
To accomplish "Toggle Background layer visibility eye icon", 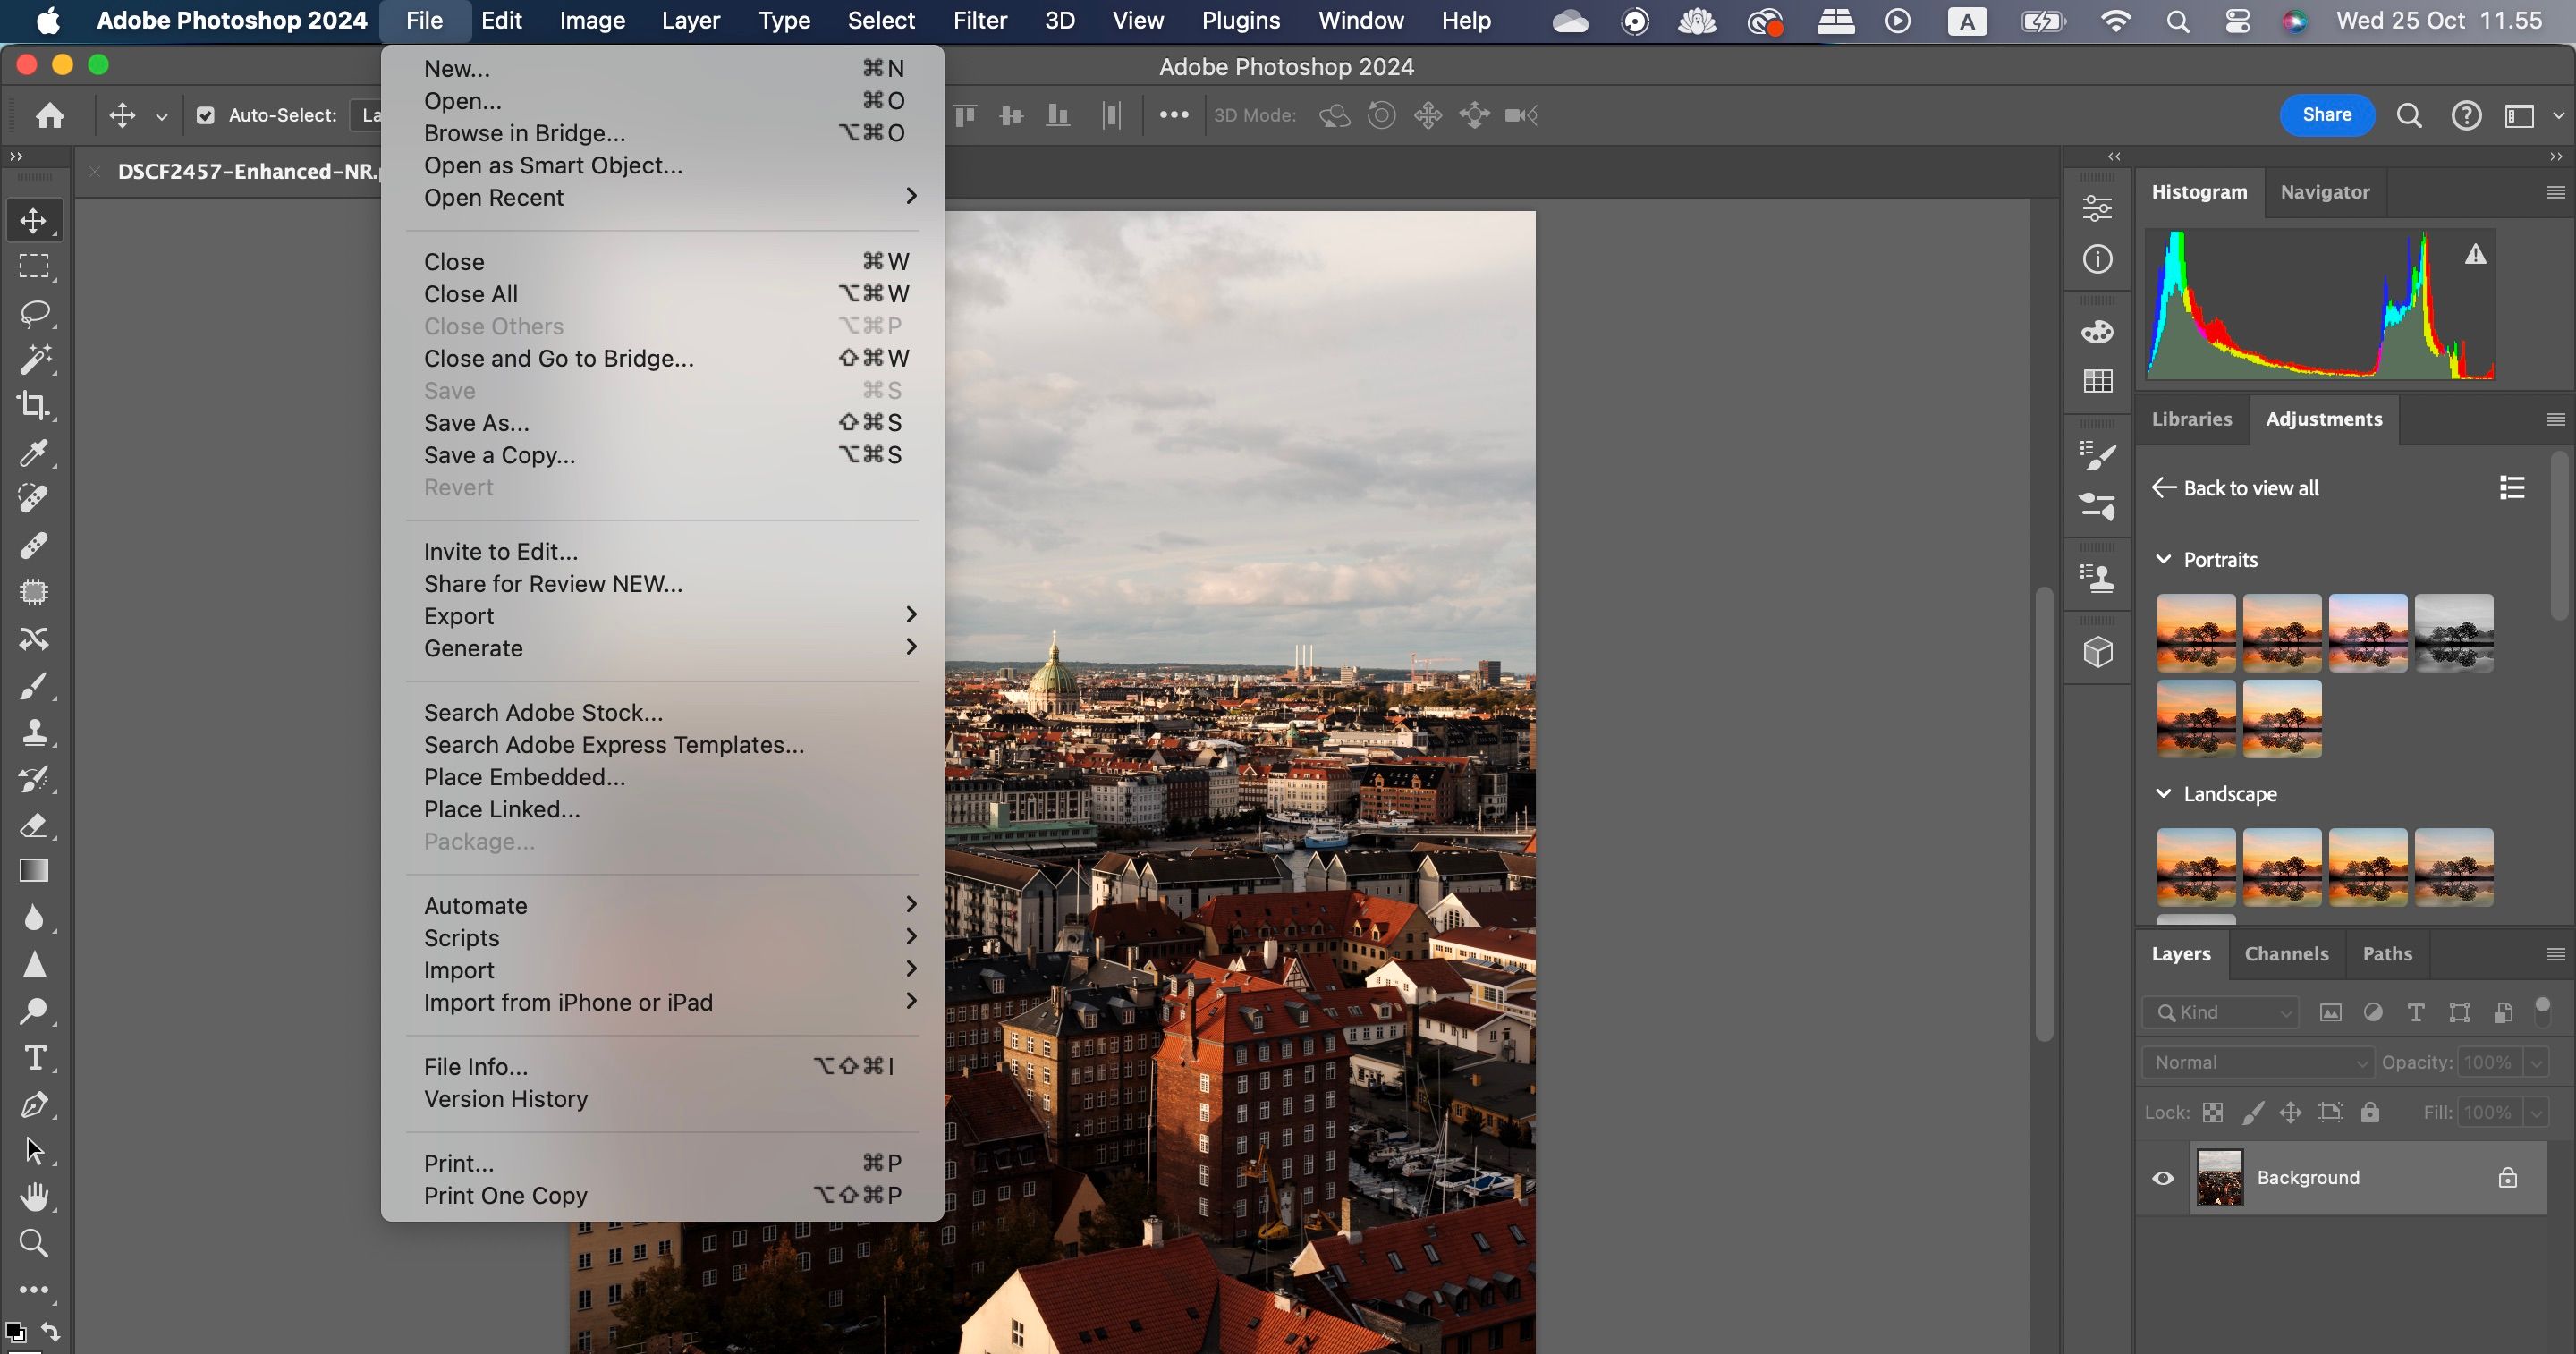I will click(x=2162, y=1179).
